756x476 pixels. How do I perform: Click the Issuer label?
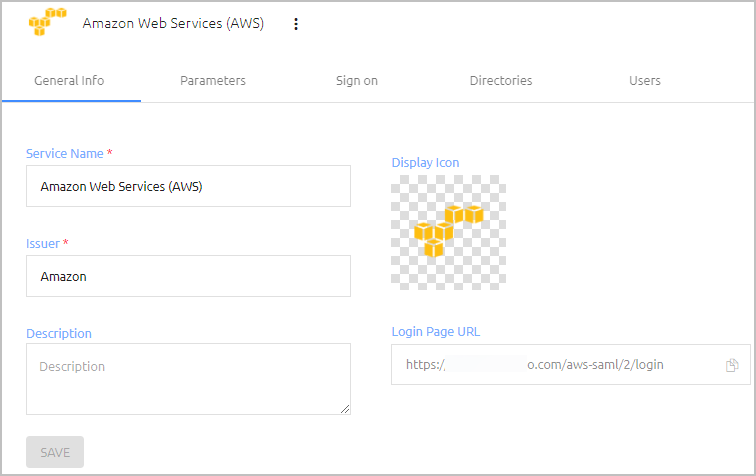pyautogui.click(x=43, y=244)
